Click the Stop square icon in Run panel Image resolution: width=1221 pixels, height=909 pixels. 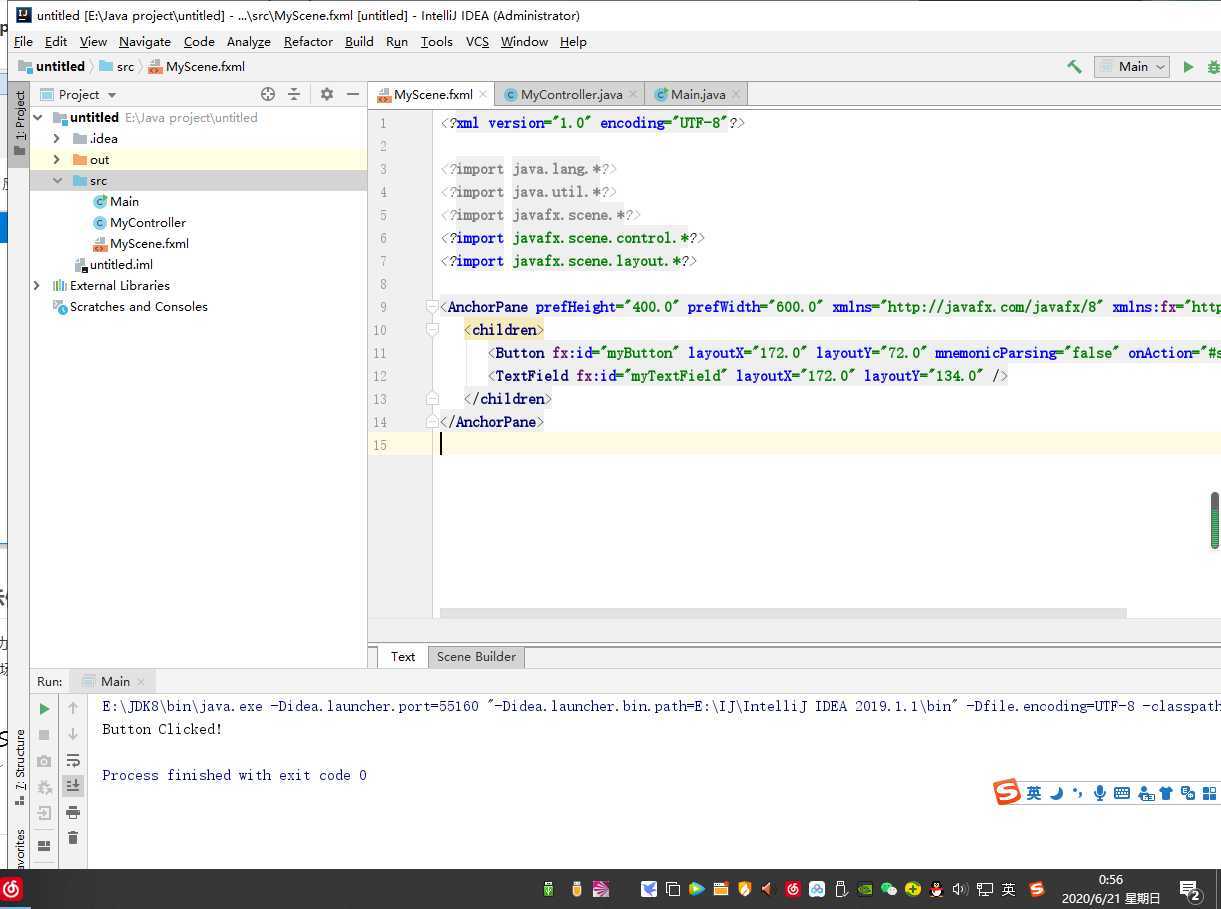(44, 735)
